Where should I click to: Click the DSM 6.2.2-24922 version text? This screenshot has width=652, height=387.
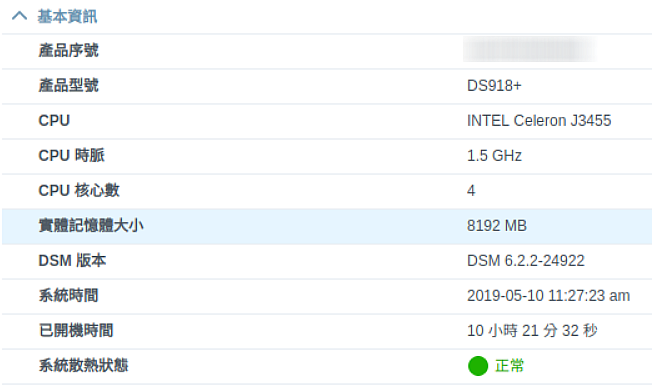point(526,261)
